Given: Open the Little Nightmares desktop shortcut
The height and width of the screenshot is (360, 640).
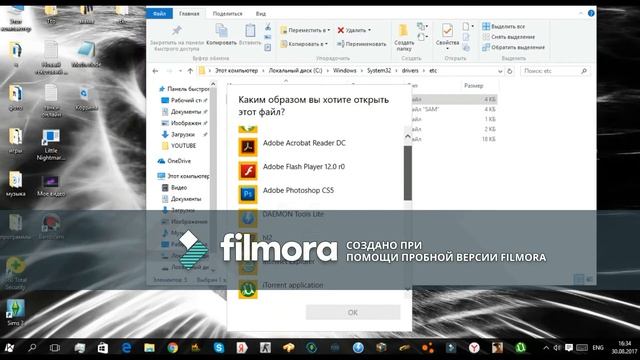Looking at the screenshot, I should [51, 145].
